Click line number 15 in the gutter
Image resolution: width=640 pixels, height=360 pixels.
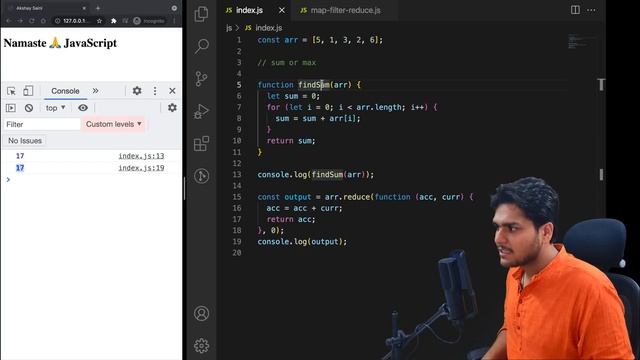(x=237, y=197)
